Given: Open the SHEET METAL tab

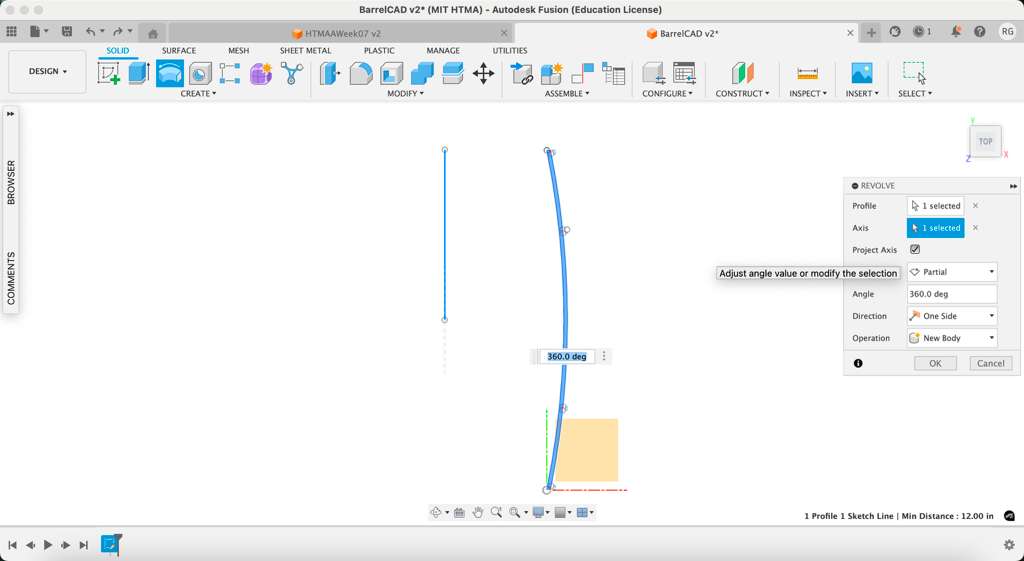Looking at the screenshot, I should pos(305,50).
